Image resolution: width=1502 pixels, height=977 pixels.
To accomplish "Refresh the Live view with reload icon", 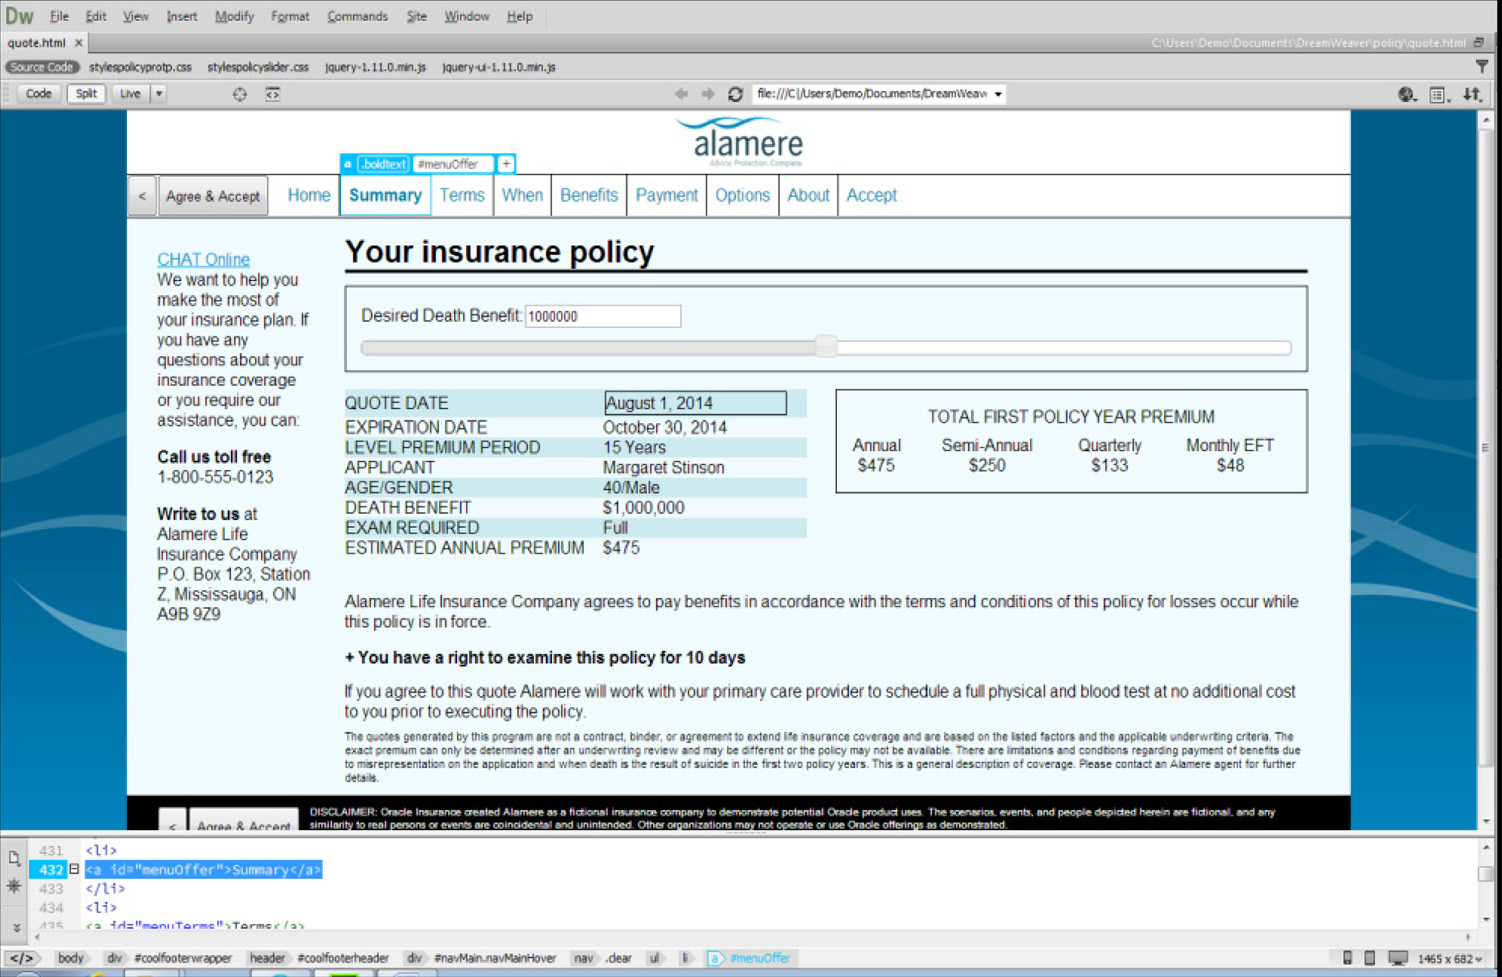I will [x=735, y=94].
